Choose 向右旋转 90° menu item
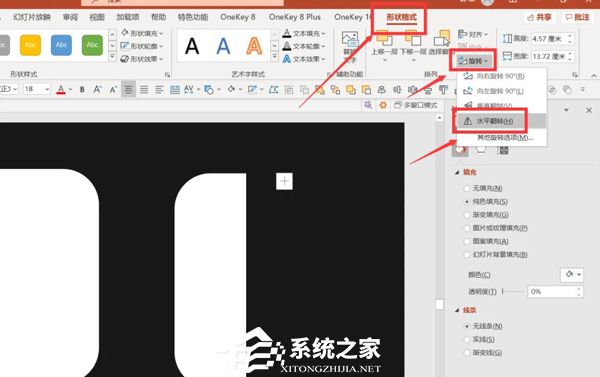The image size is (600, 377). point(501,76)
